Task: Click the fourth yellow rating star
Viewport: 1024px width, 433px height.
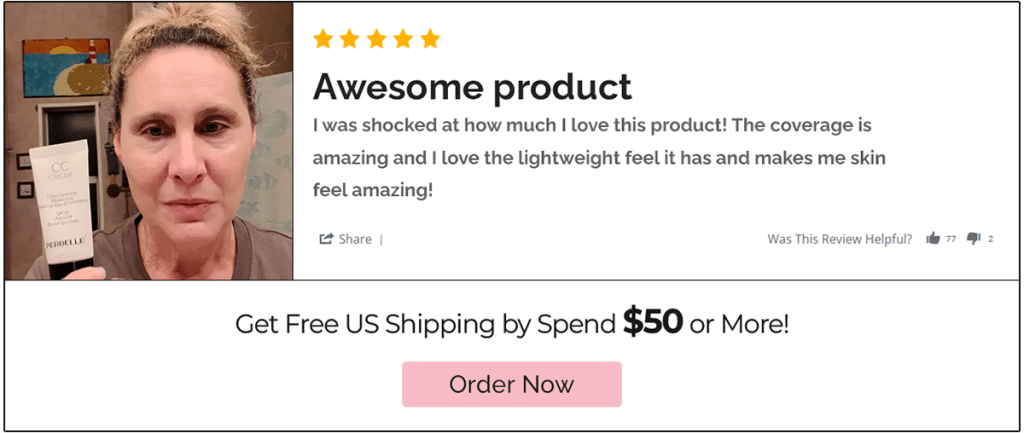Action: point(403,39)
